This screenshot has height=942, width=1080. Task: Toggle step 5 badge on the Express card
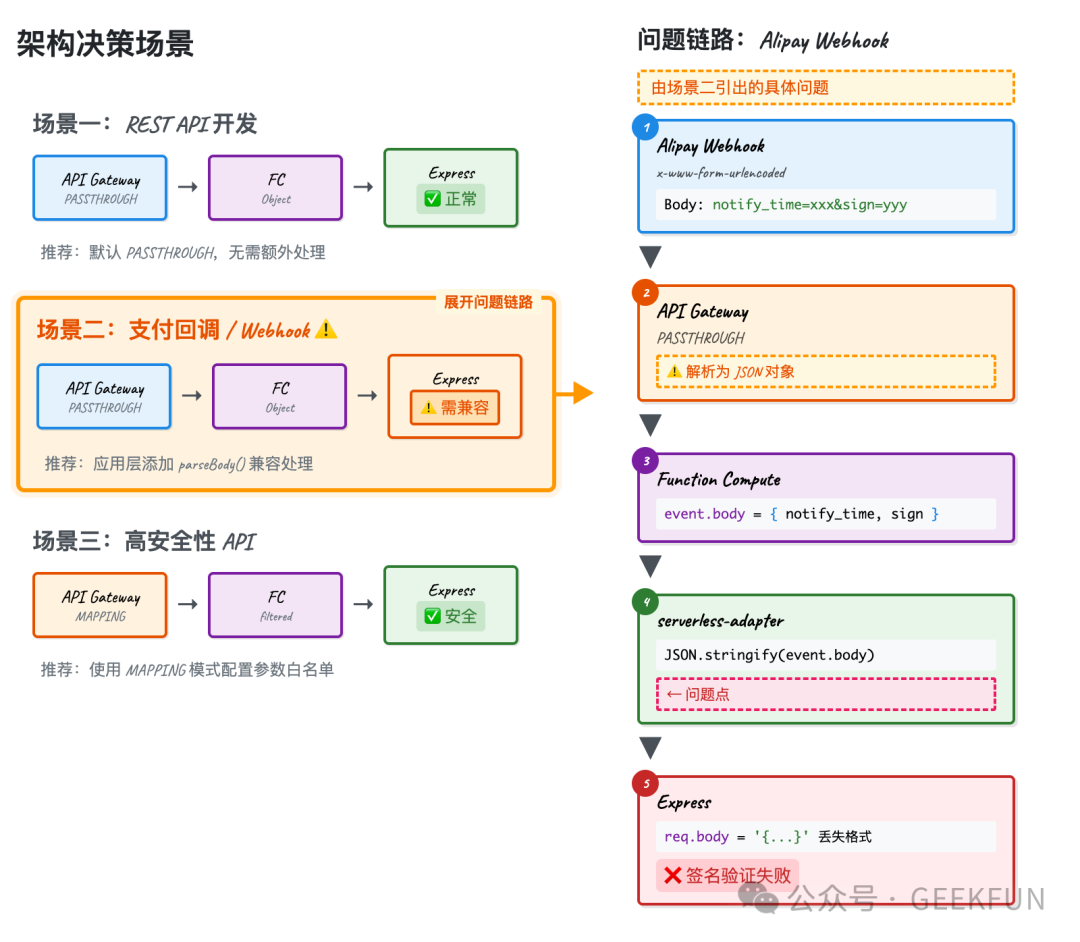tap(645, 783)
